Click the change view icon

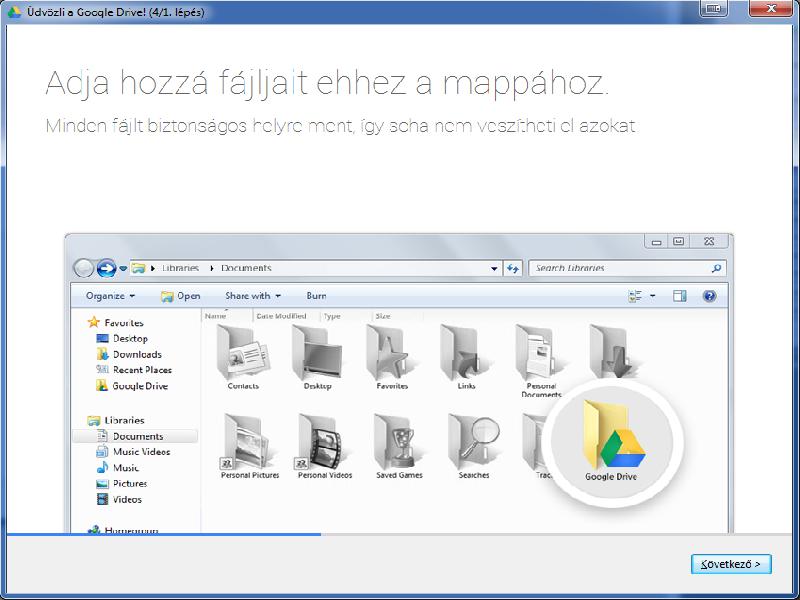[635, 296]
